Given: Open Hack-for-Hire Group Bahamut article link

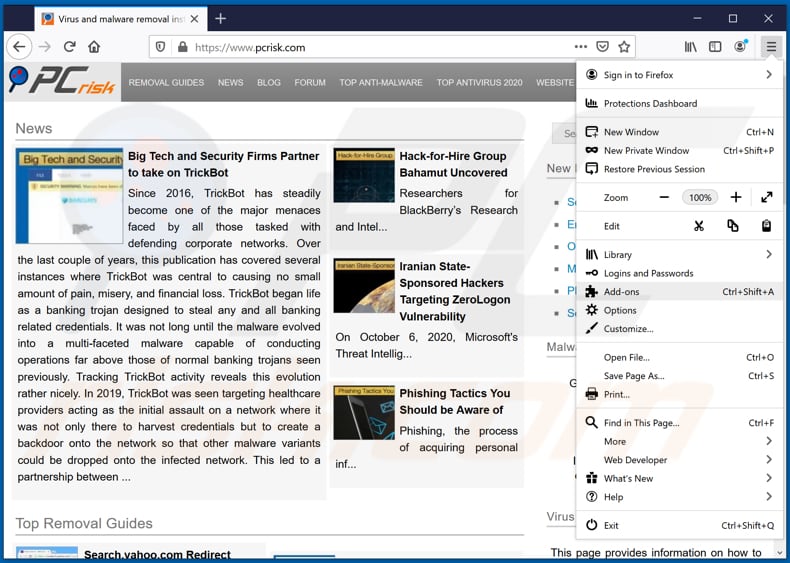Looking at the screenshot, I should (x=453, y=164).
